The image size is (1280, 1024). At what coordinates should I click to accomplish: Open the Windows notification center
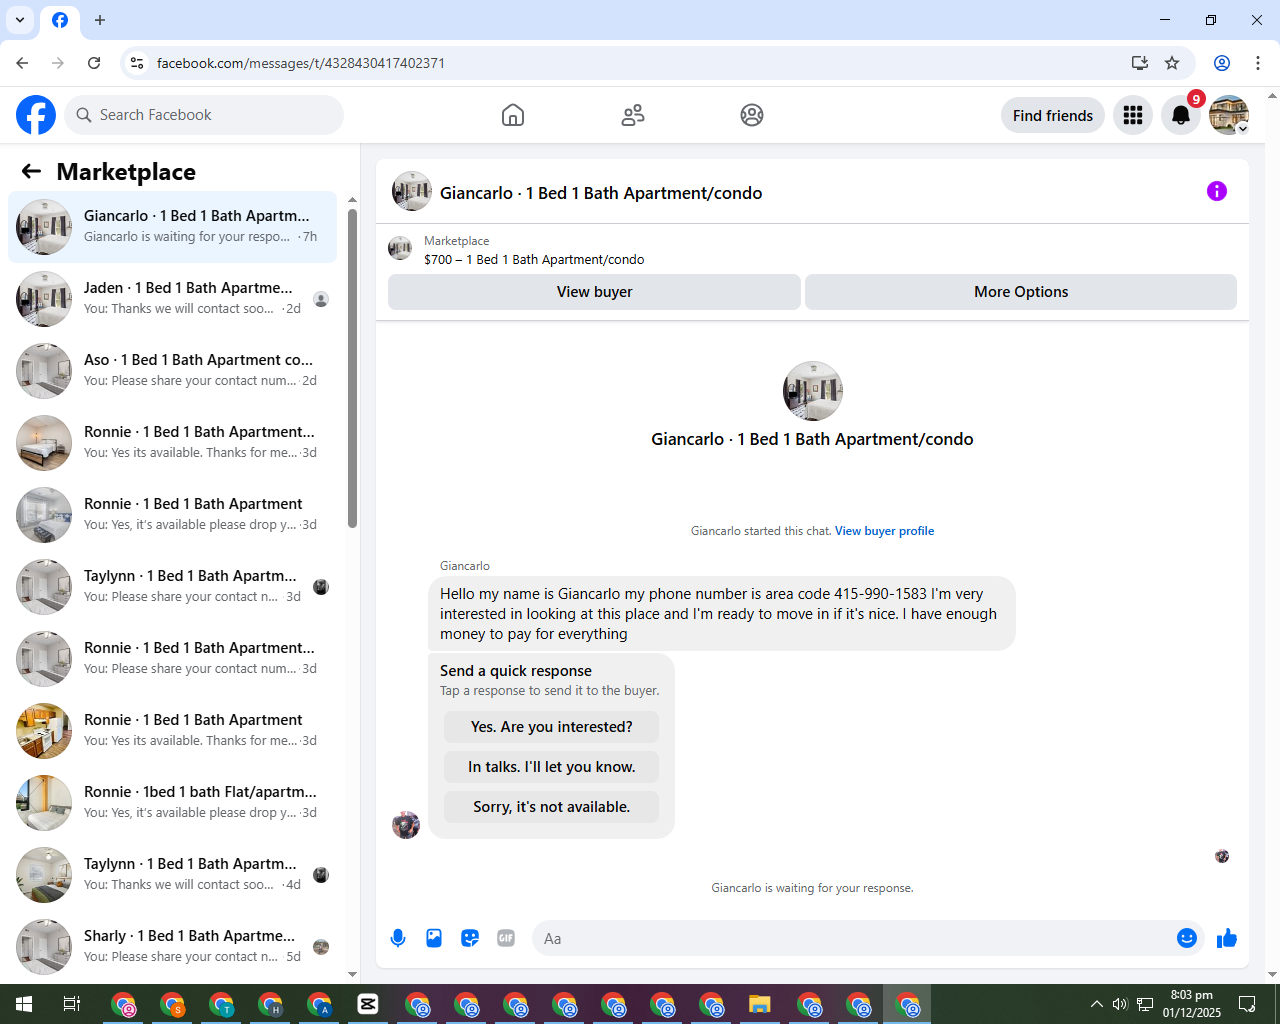(x=1248, y=1004)
